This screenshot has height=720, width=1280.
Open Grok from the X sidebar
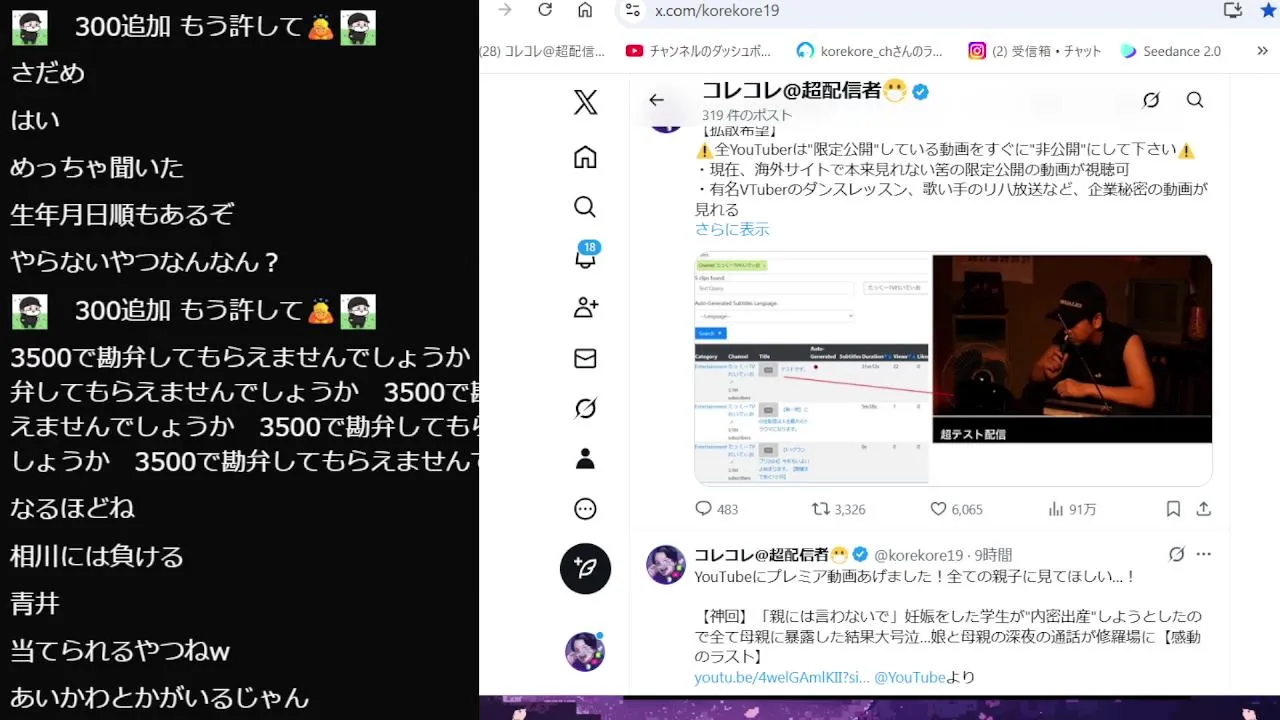pos(586,408)
